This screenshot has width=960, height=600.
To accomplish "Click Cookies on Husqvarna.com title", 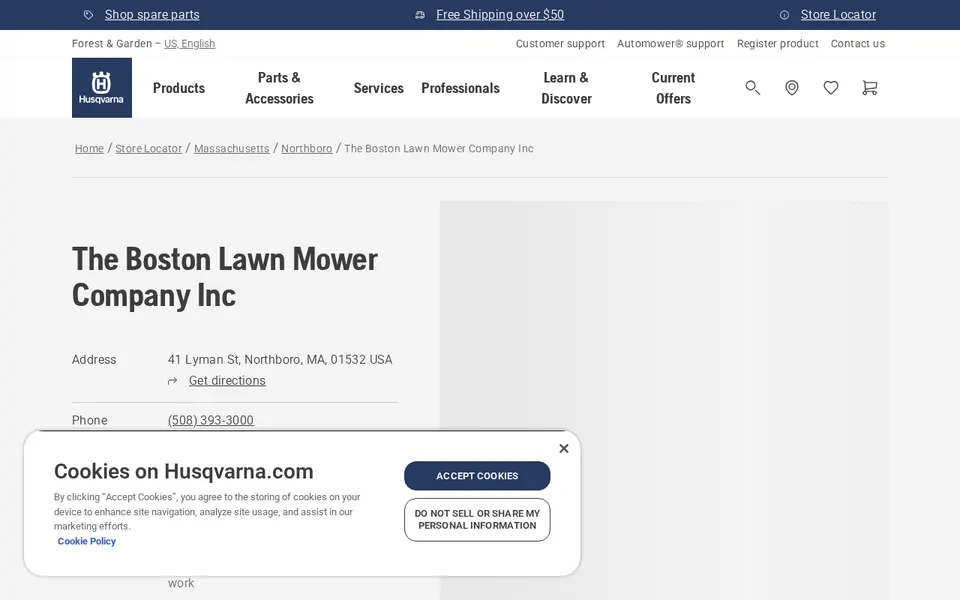I will (184, 471).
